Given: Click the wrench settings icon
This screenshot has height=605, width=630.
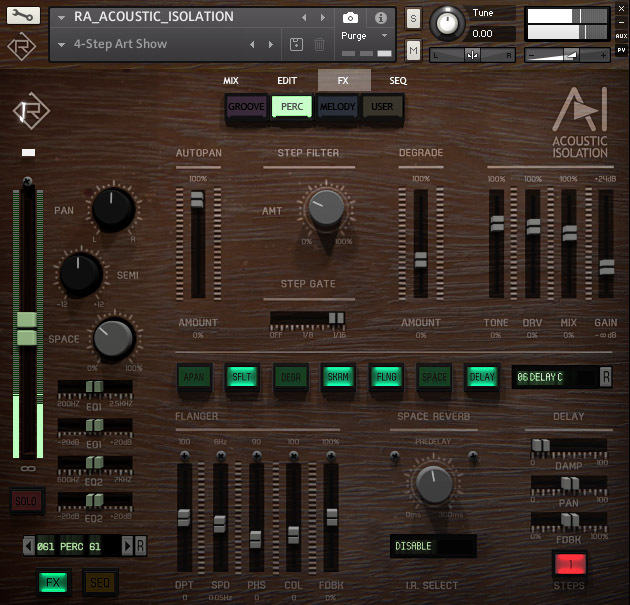Looking at the screenshot, I should [x=26, y=16].
